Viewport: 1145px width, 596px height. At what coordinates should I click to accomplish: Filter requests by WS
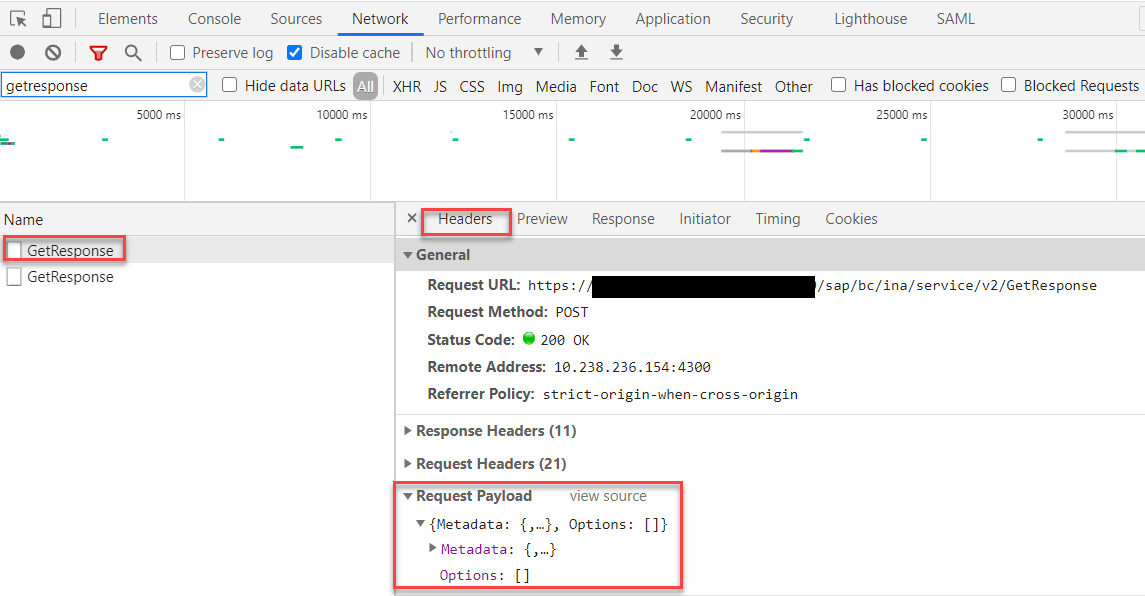pyautogui.click(x=681, y=86)
